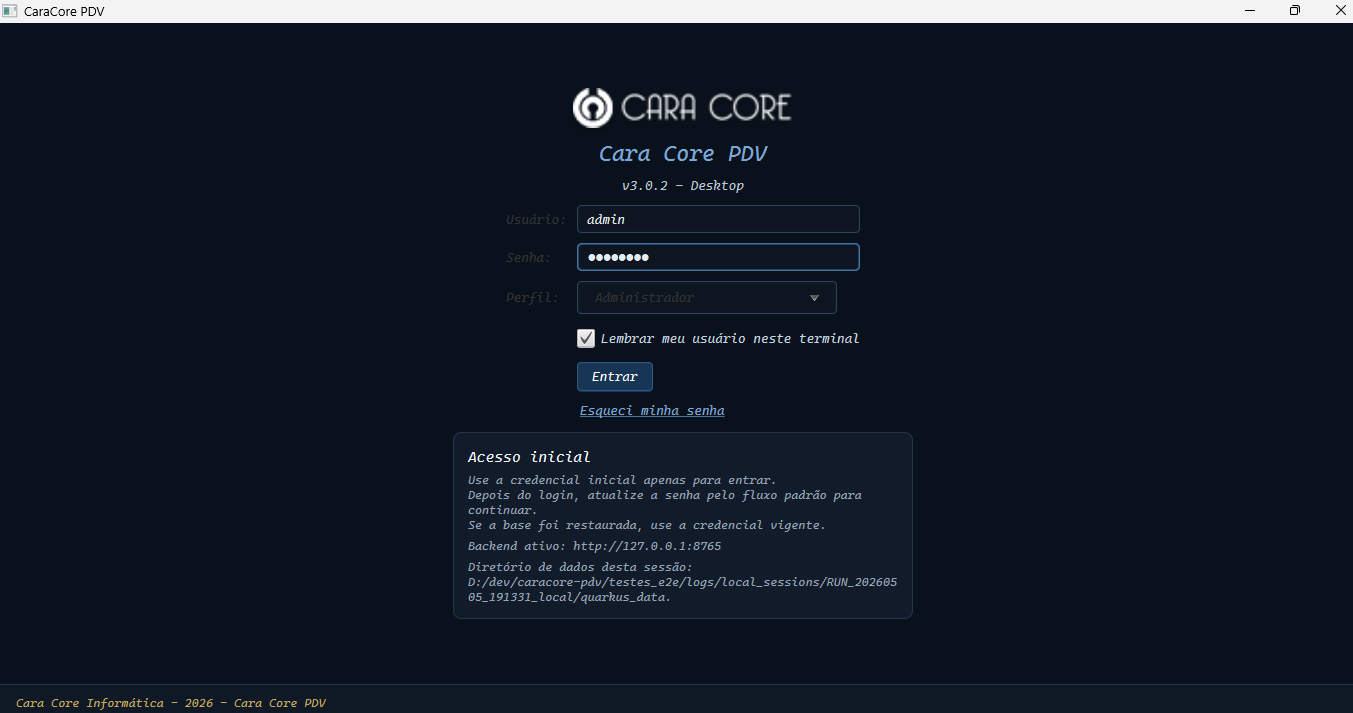The height and width of the screenshot is (713, 1353).
Task: Restore down the CaraCore PDV window
Action: [1295, 11]
